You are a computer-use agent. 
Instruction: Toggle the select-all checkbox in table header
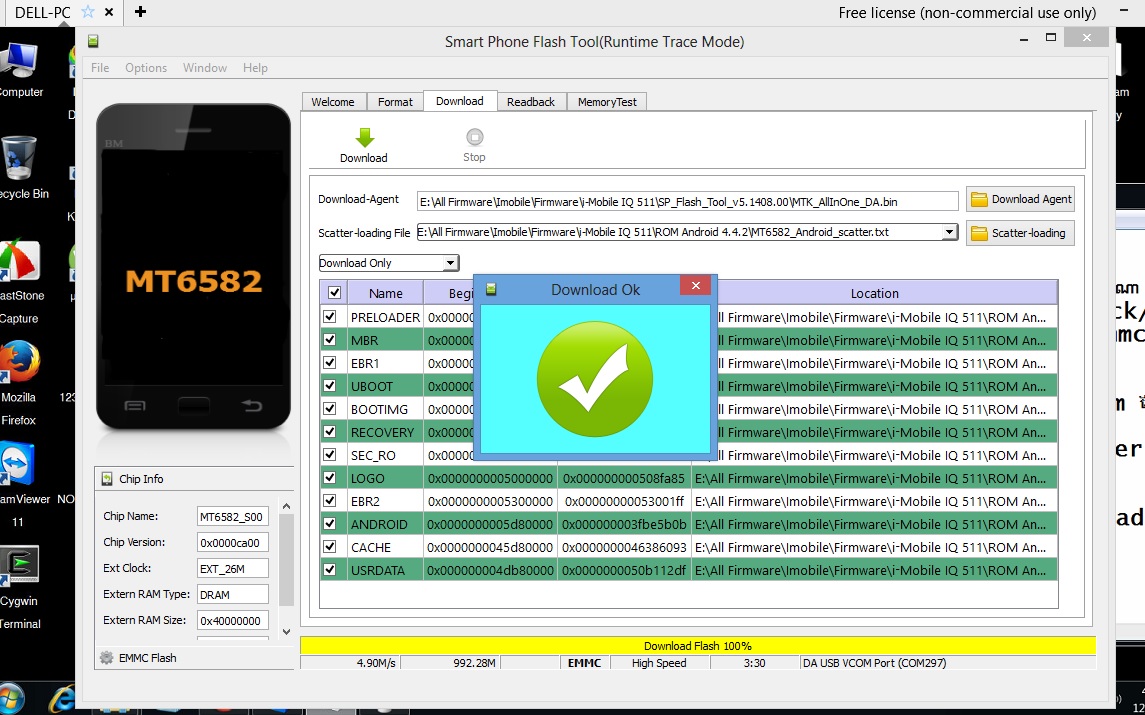tap(334, 293)
